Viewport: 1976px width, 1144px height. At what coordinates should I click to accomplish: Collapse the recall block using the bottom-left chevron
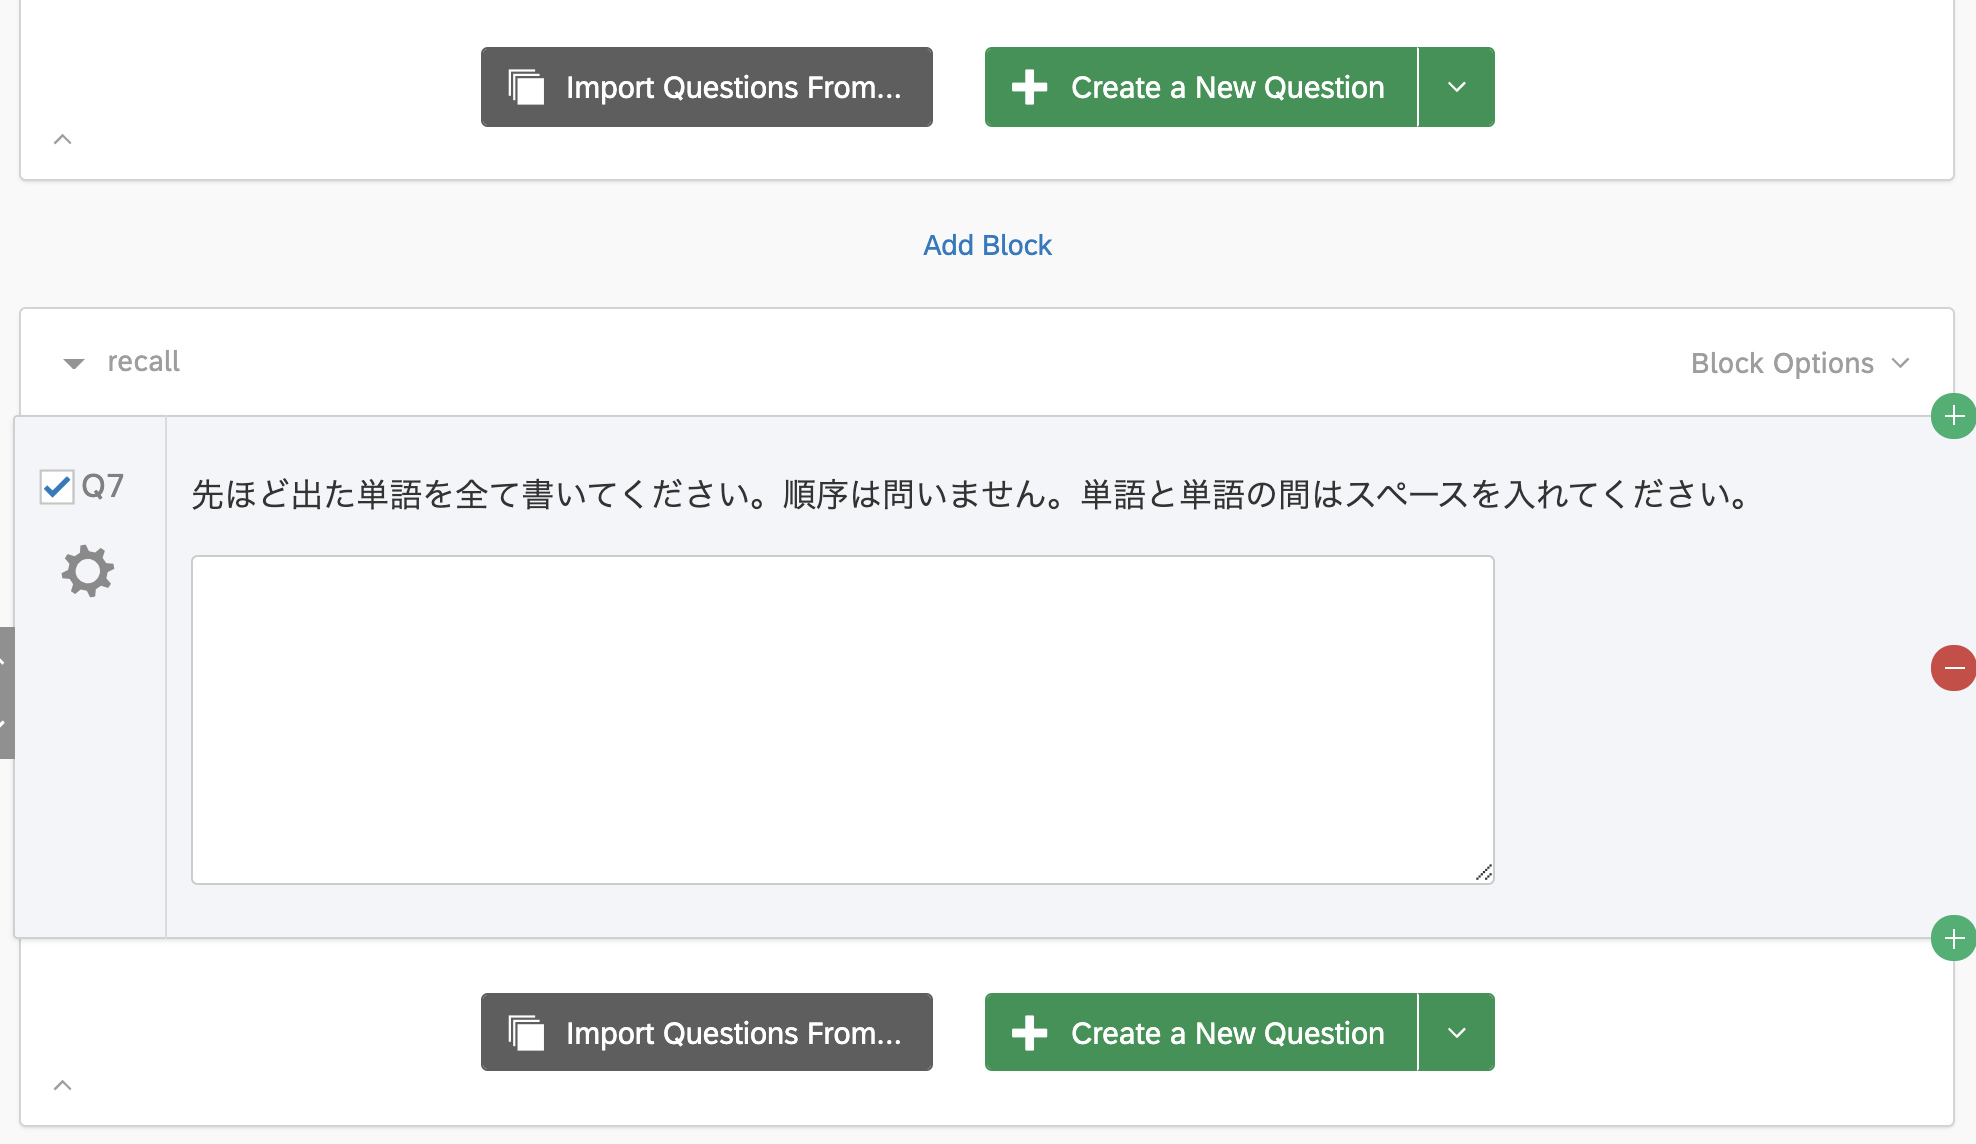62,1085
